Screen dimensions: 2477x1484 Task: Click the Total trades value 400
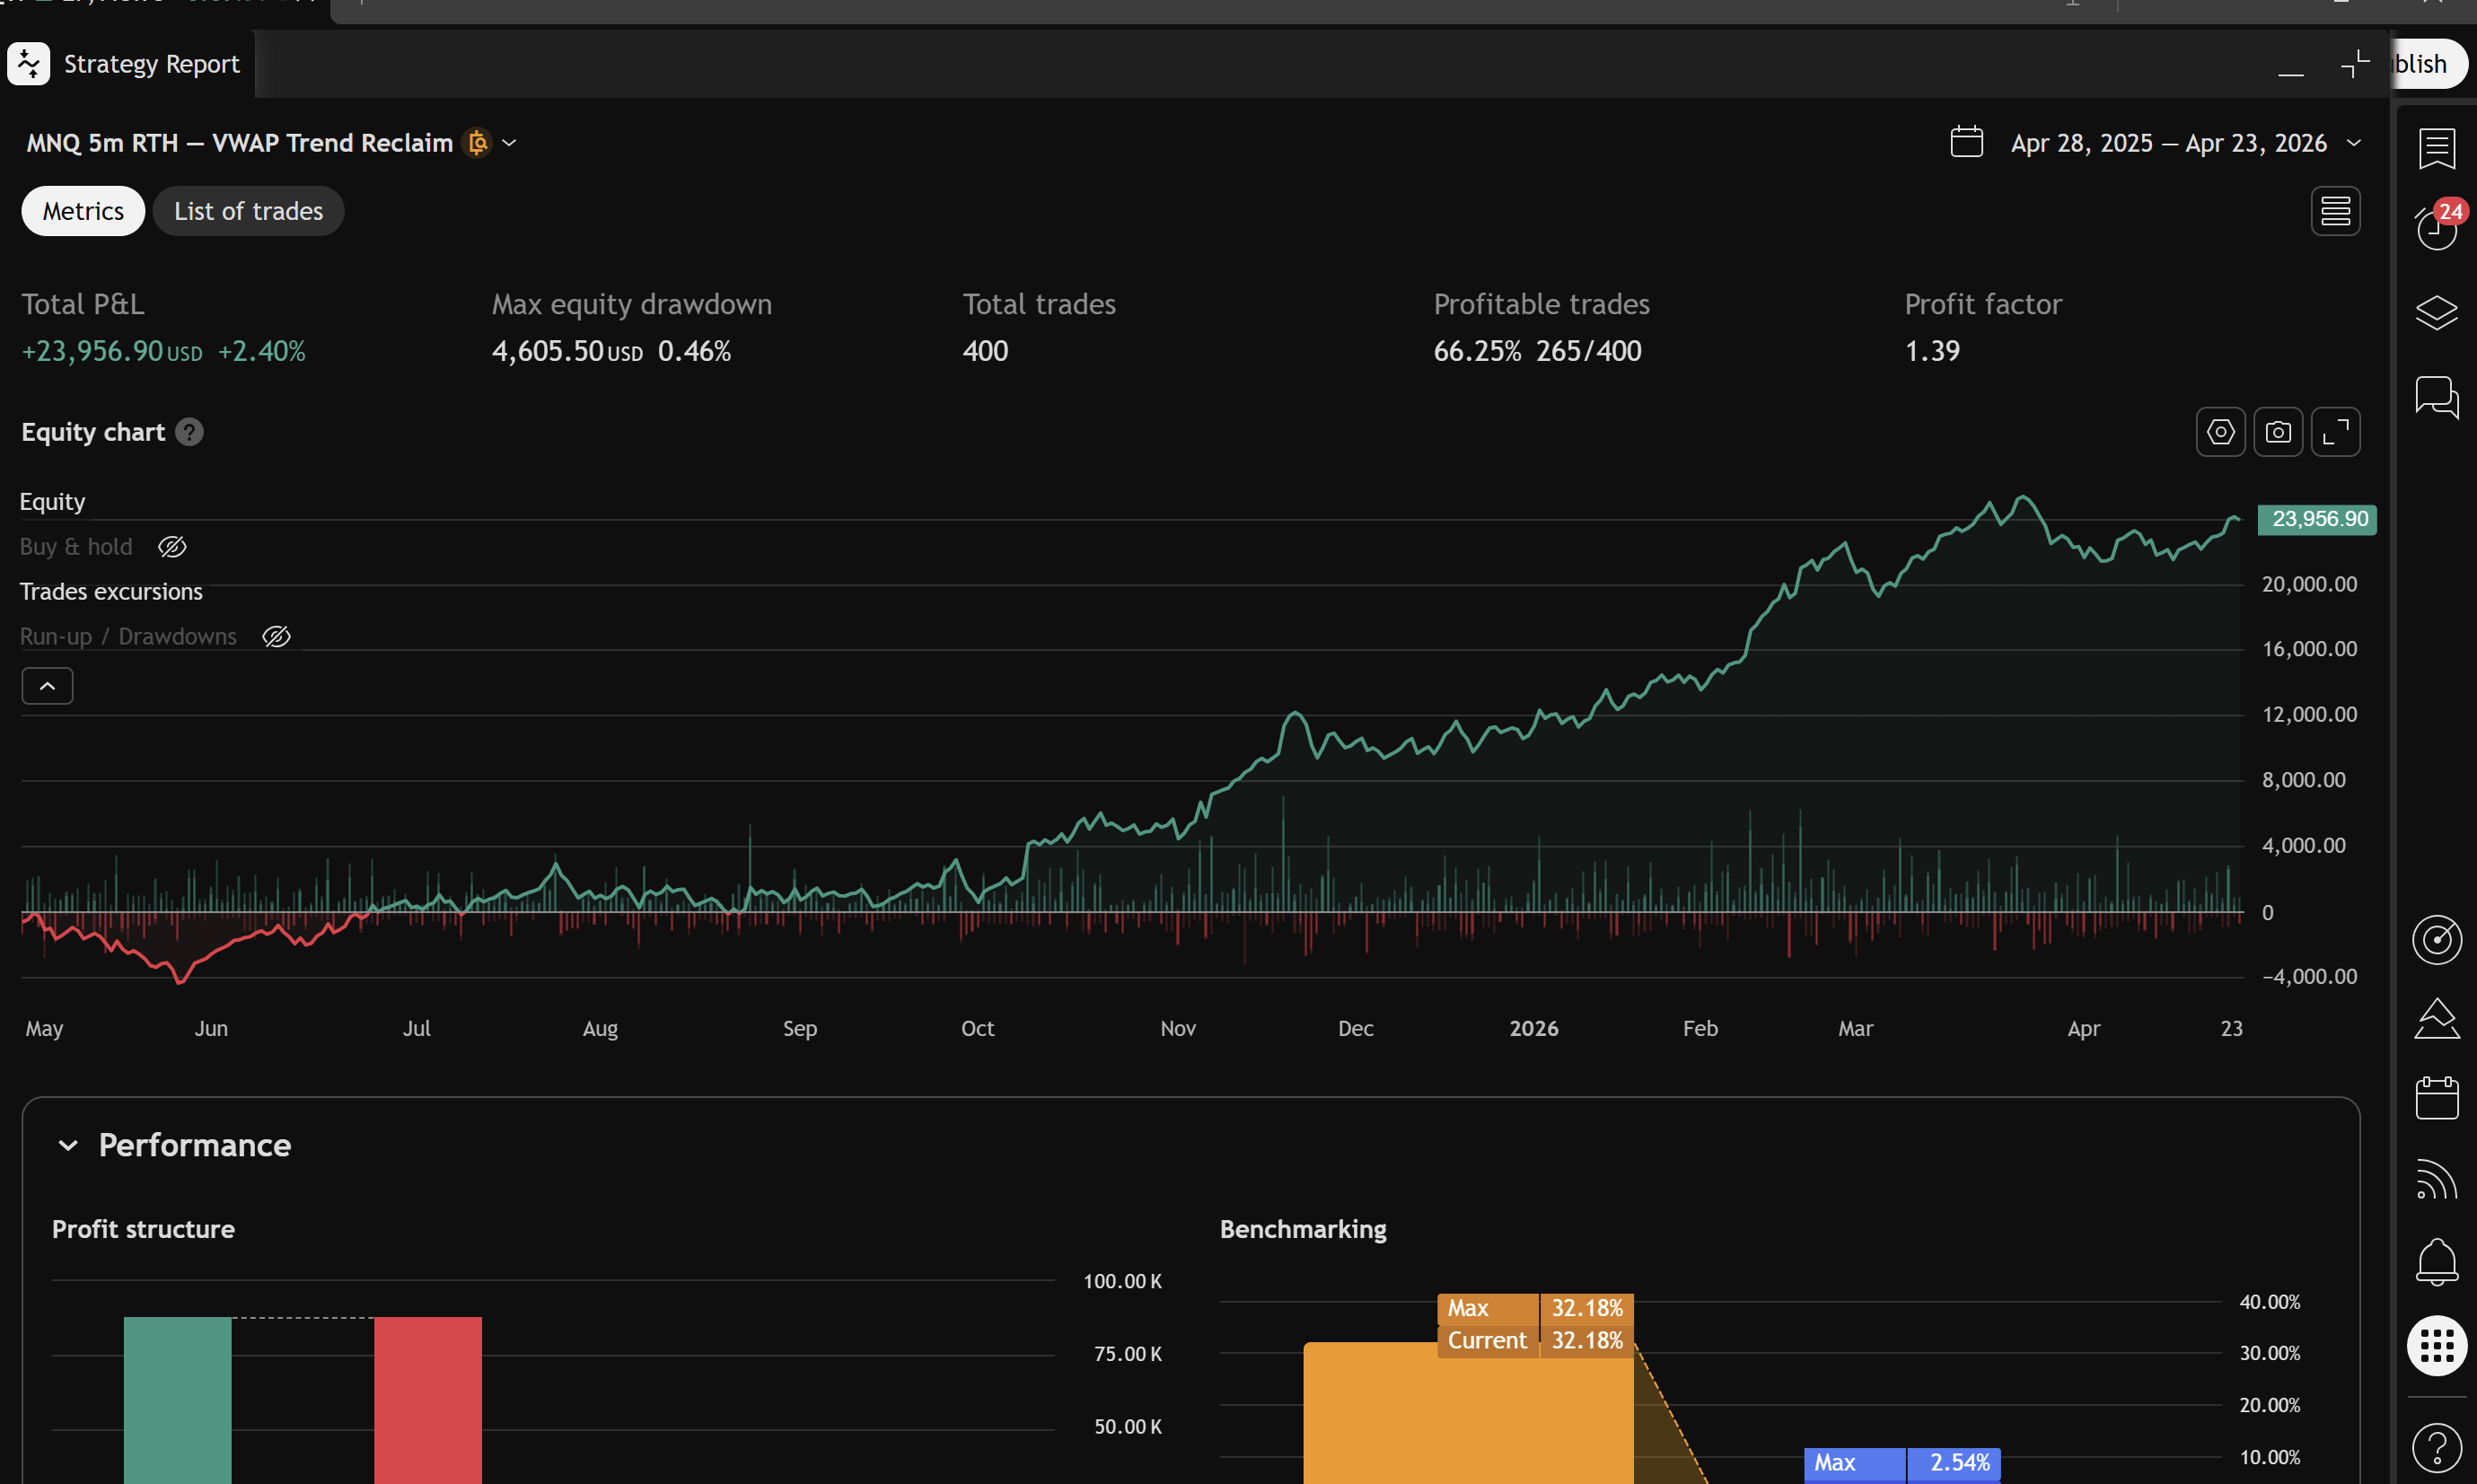(985, 351)
